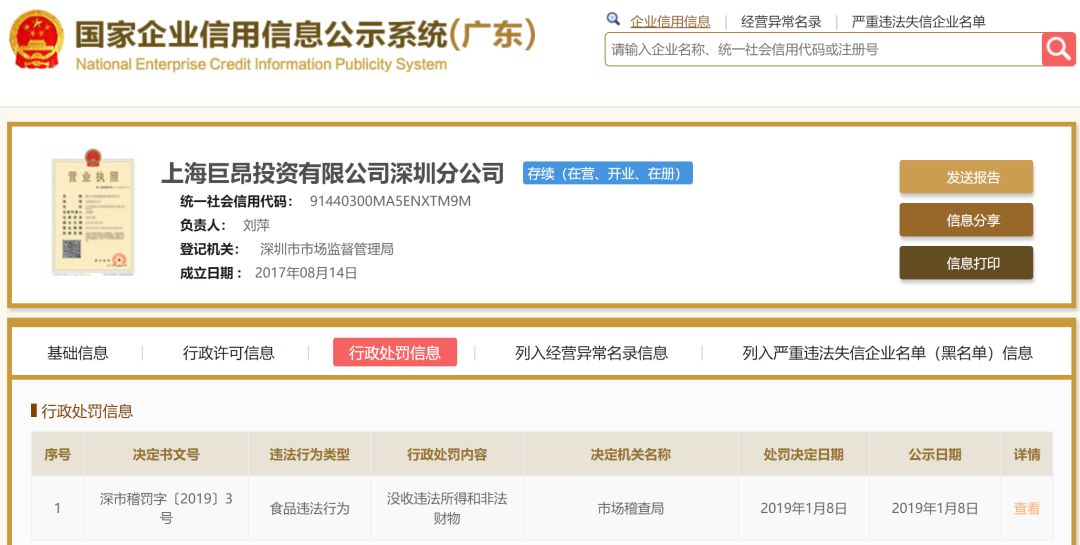
Task: Click the 国家企业信用信息公示系统(广东) site title
Action: tap(305, 34)
